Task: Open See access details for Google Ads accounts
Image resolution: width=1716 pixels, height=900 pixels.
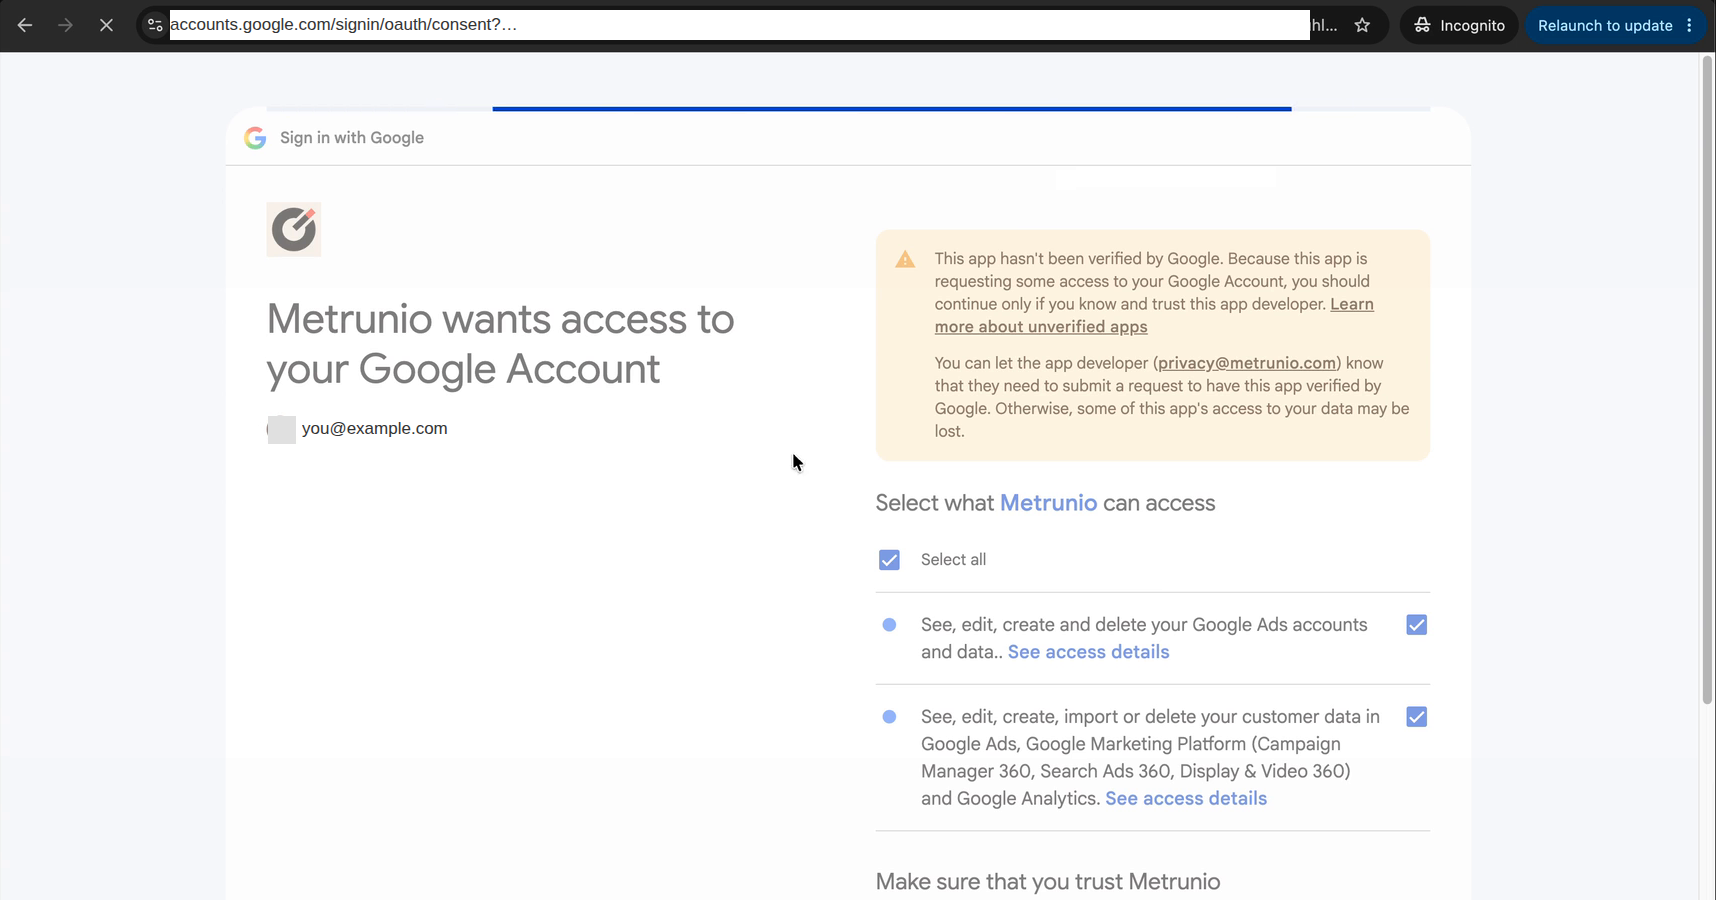Action: pyautogui.click(x=1088, y=652)
